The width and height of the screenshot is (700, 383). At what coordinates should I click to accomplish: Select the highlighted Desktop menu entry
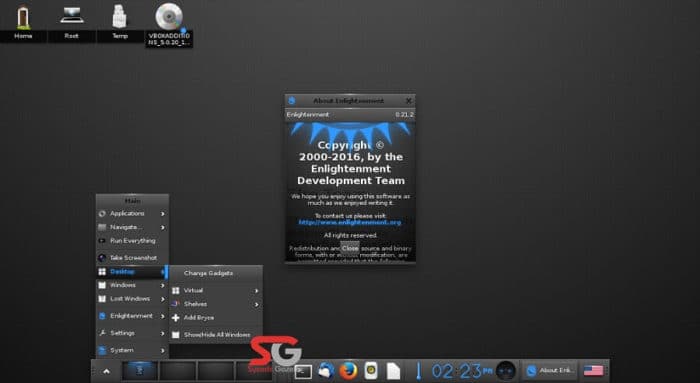132,271
